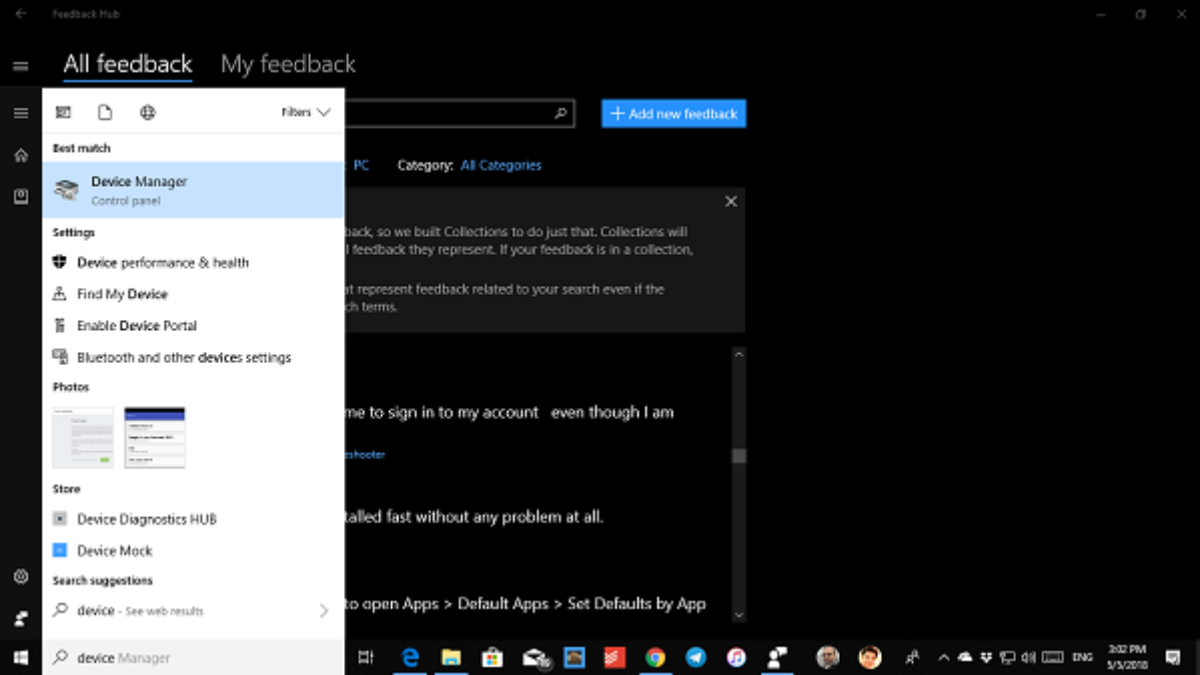Open the Feedback Hub hamburger menu
Screen dimensions: 1200x675
20,66
